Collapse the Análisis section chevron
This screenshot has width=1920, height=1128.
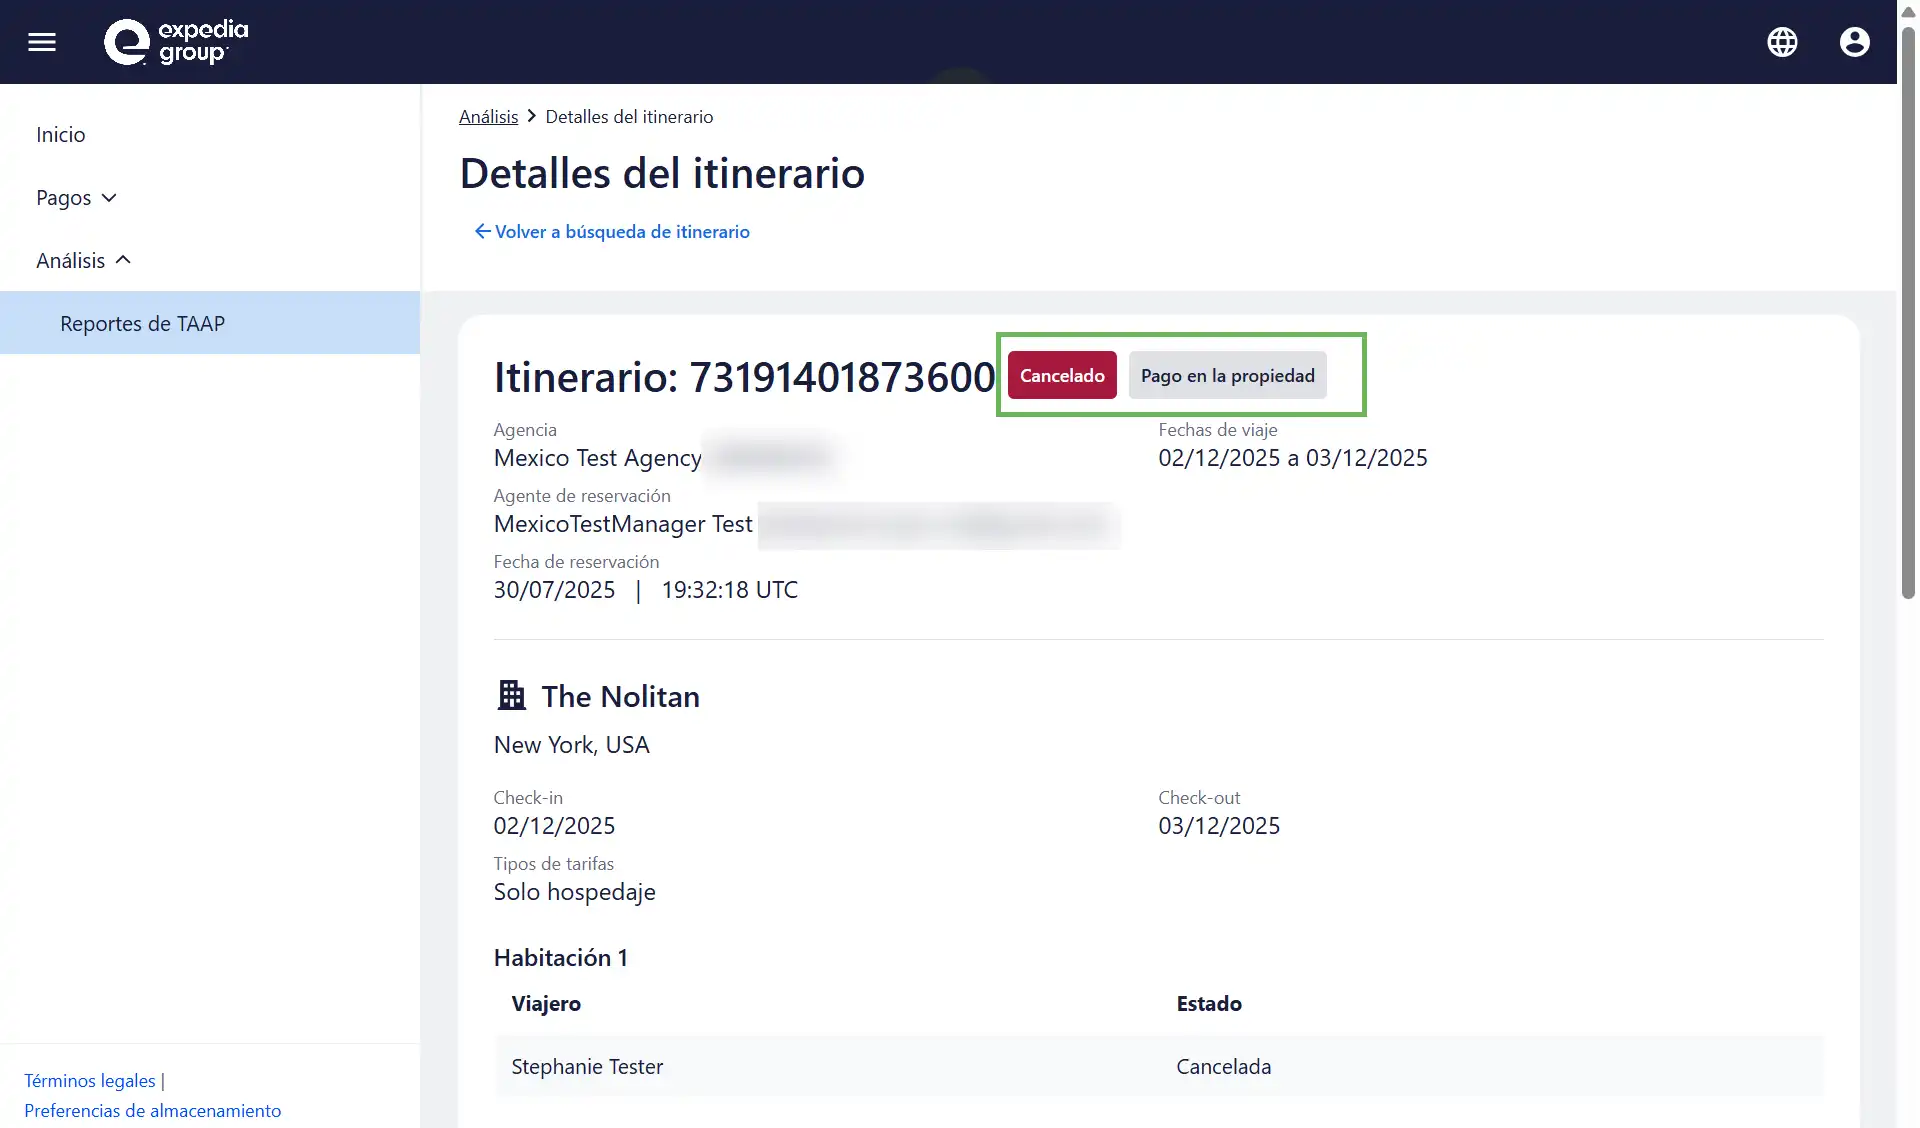pos(123,260)
